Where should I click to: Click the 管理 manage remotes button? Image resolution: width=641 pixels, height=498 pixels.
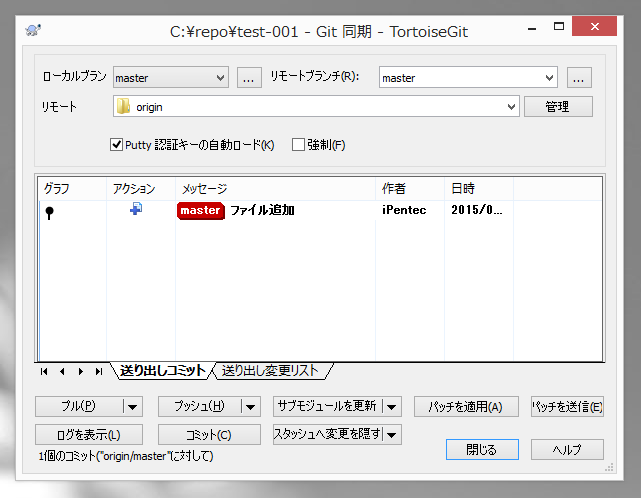[558, 107]
